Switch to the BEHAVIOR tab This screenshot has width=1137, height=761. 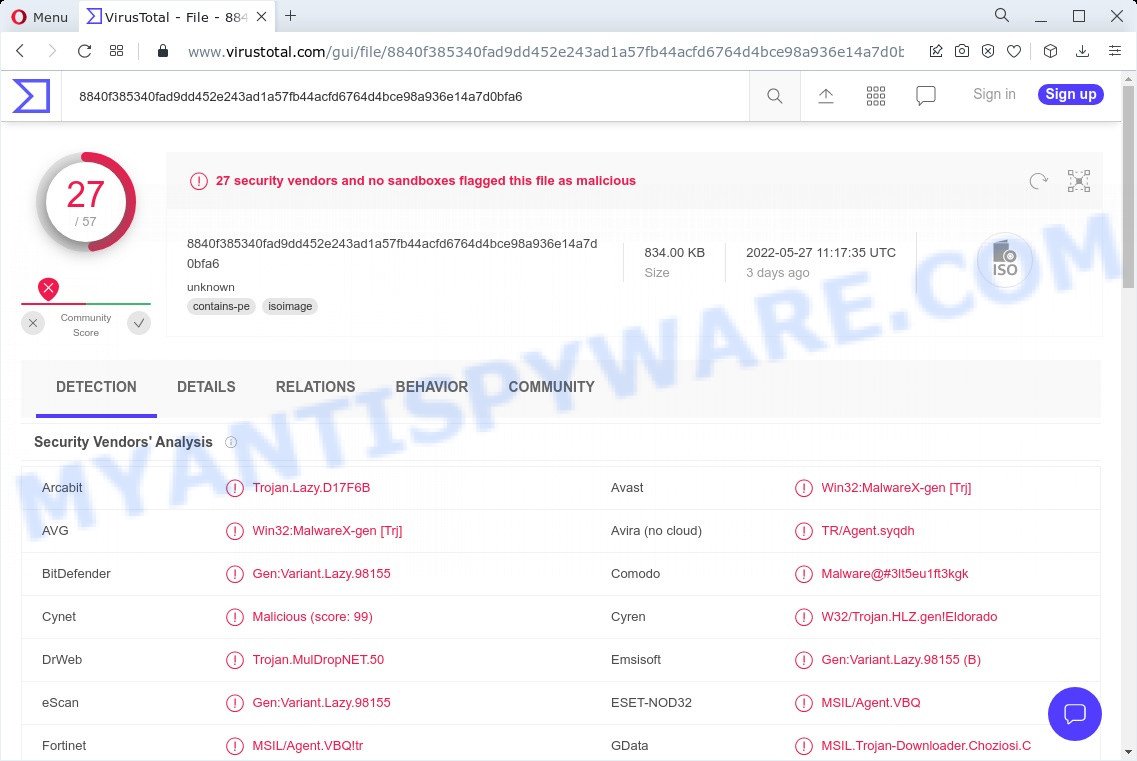pos(431,387)
